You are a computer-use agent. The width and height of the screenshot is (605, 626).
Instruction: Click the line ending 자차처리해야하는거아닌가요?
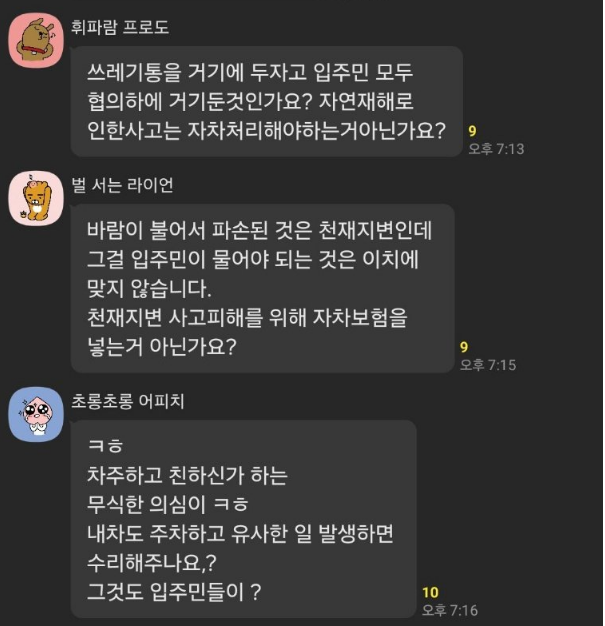(x=266, y=130)
